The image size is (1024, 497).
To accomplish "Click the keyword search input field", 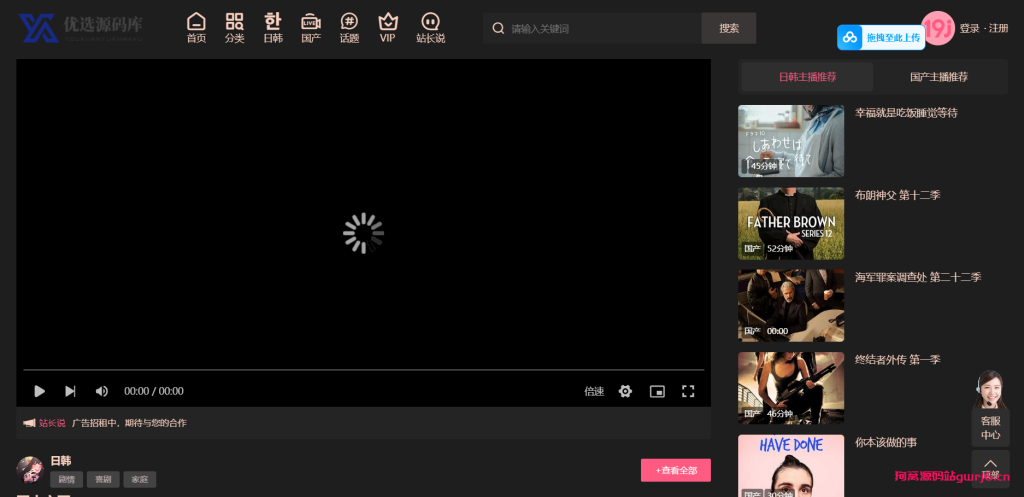I will pos(600,29).
